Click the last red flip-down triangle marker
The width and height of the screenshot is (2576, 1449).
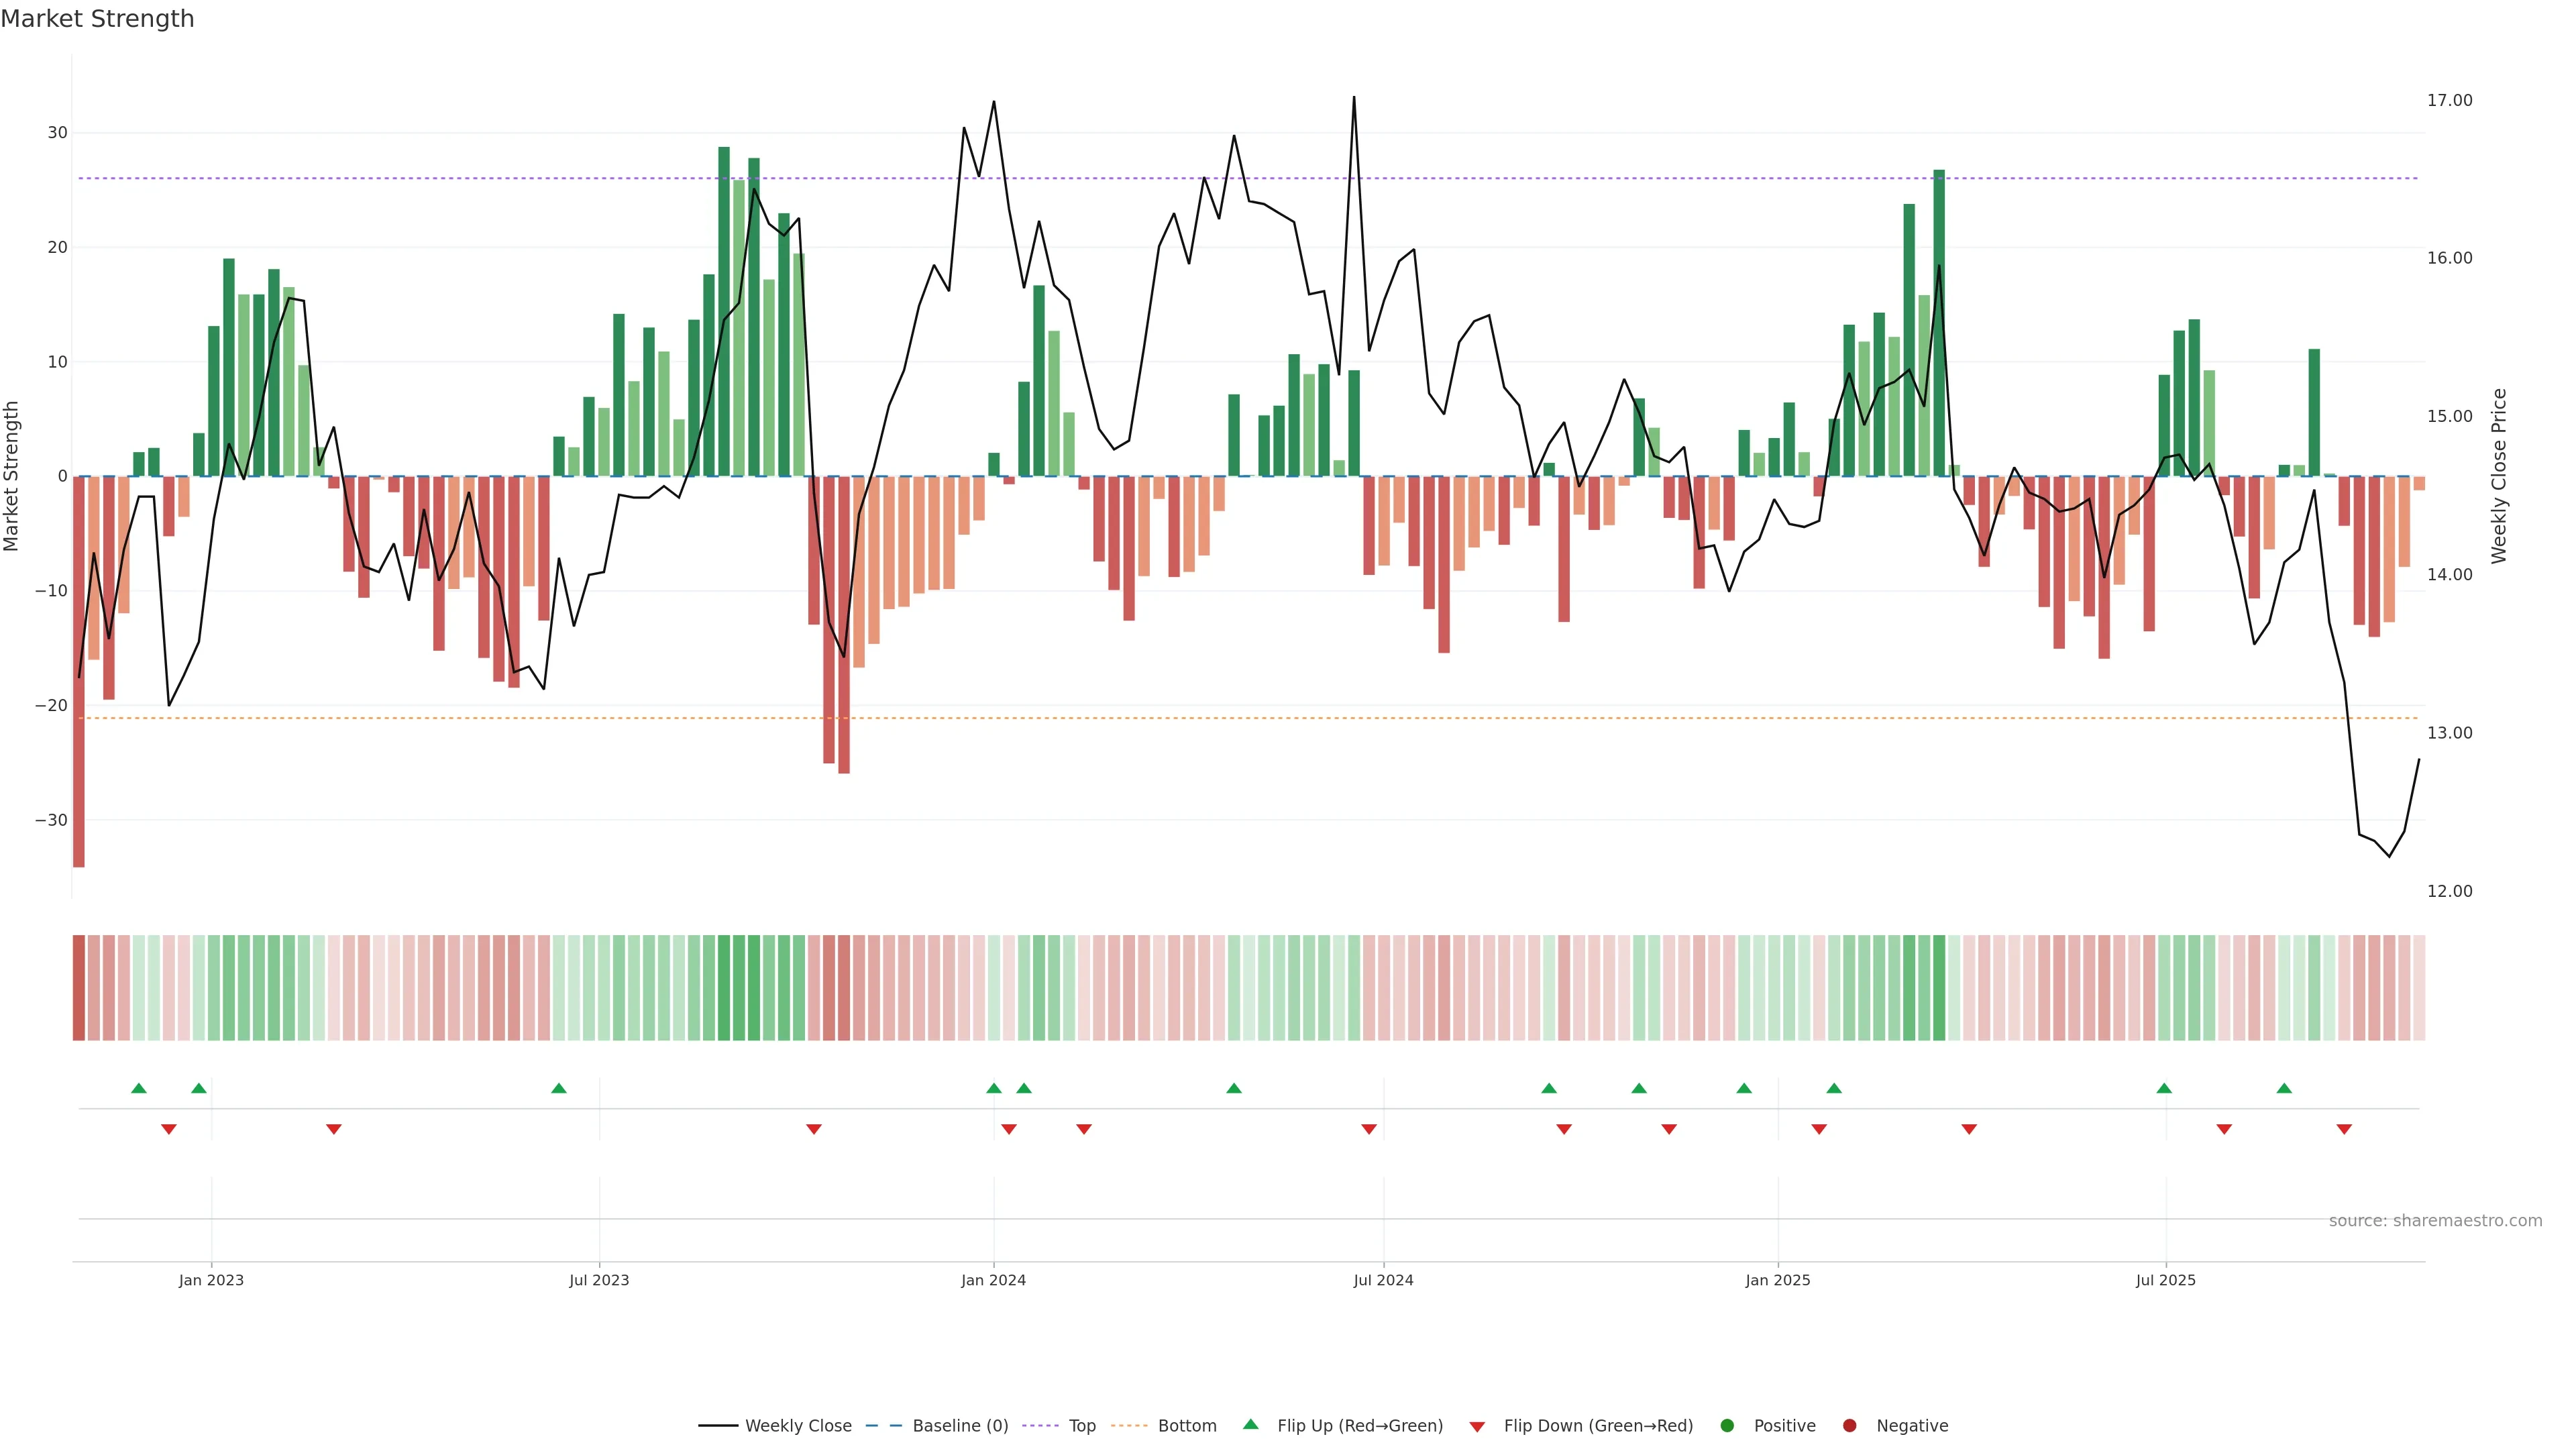click(x=2344, y=1129)
